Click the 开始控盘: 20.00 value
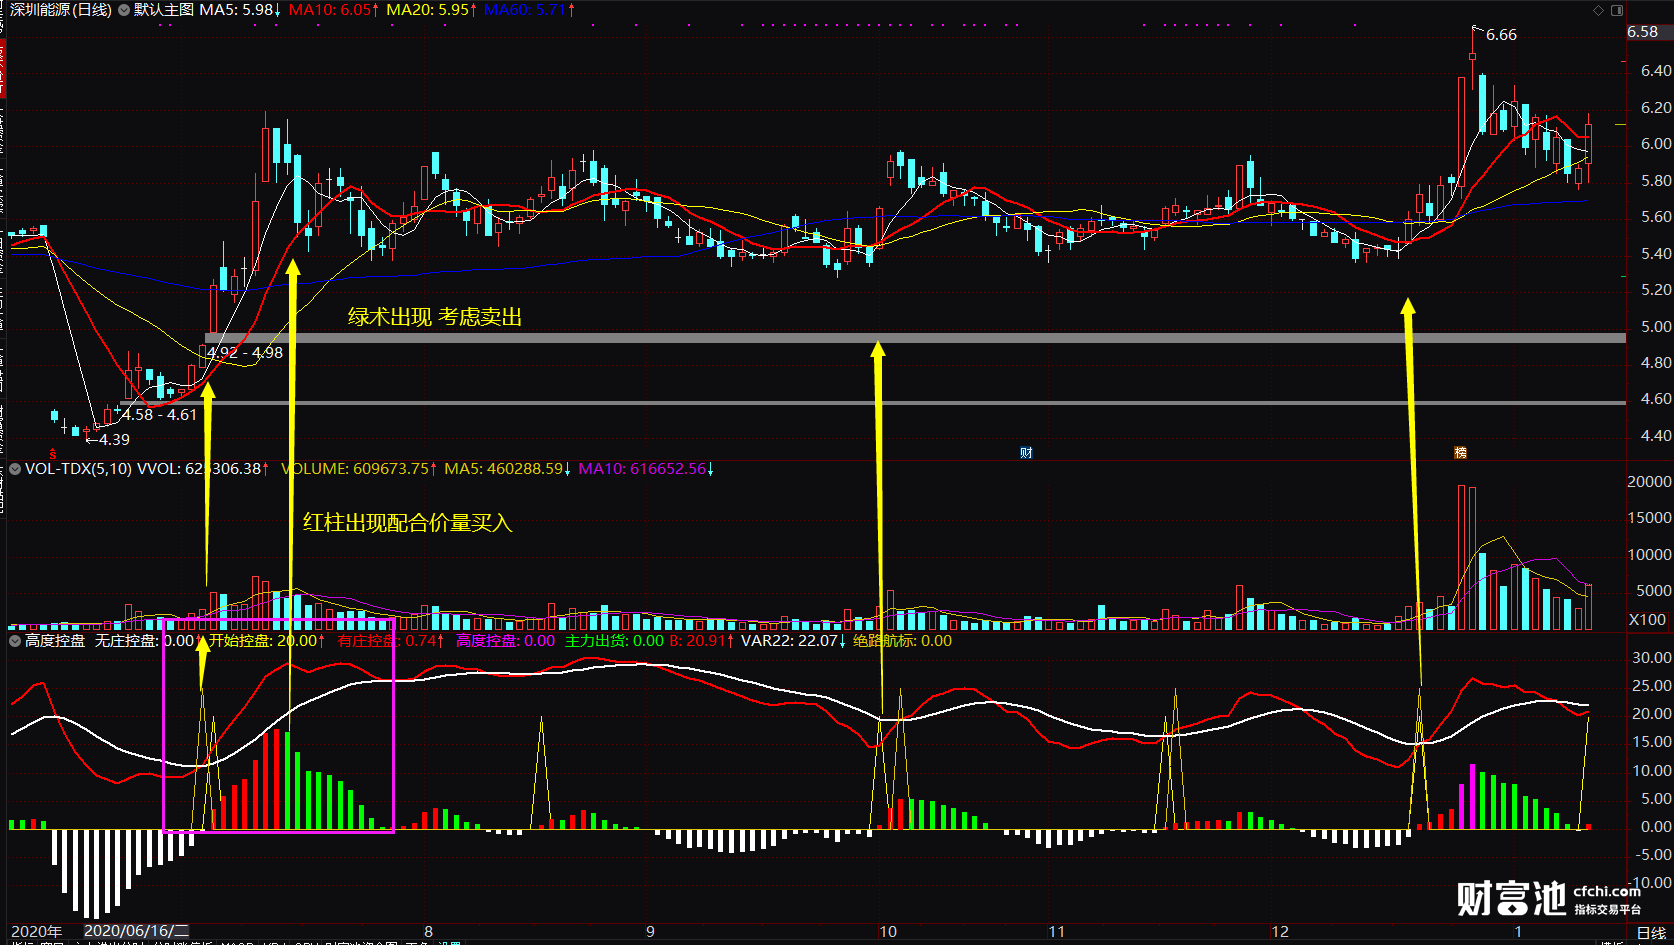 point(267,641)
